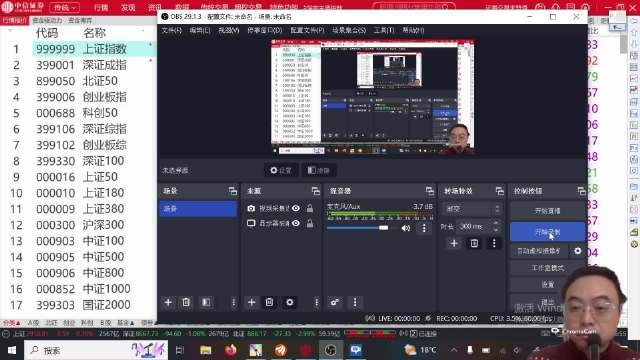The width and height of the screenshot is (640, 360).
Task: Toggle visibility eye of video capture source
Action: (x=296, y=209)
